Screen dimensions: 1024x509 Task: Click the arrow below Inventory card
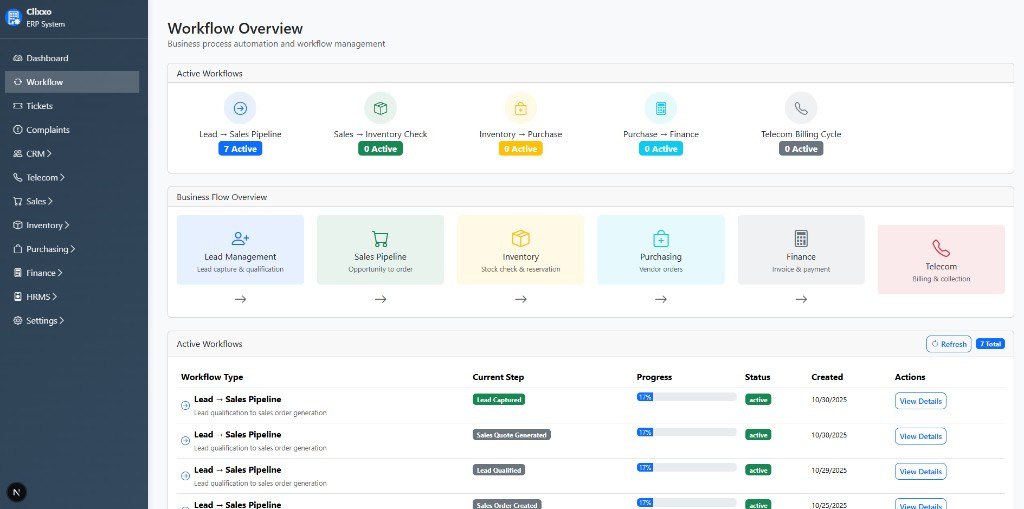520,299
